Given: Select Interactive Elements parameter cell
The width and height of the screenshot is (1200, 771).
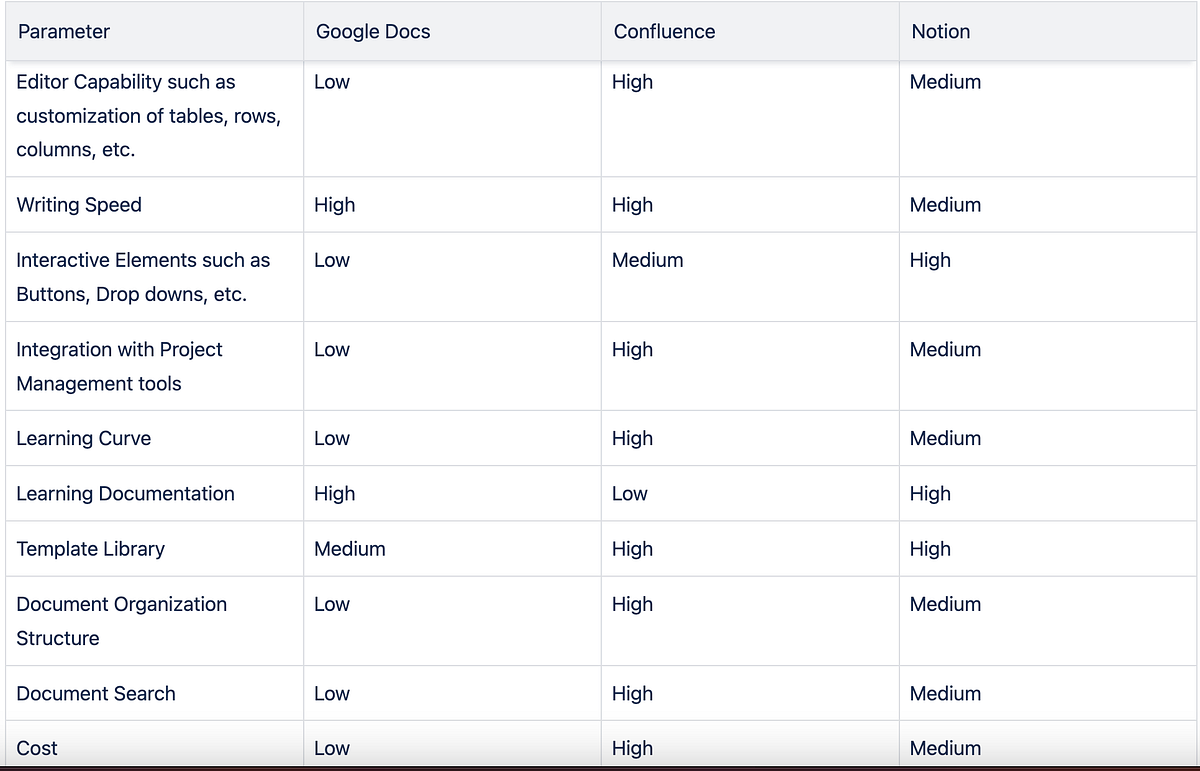Looking at the screenshot, I should pos(143,277).
